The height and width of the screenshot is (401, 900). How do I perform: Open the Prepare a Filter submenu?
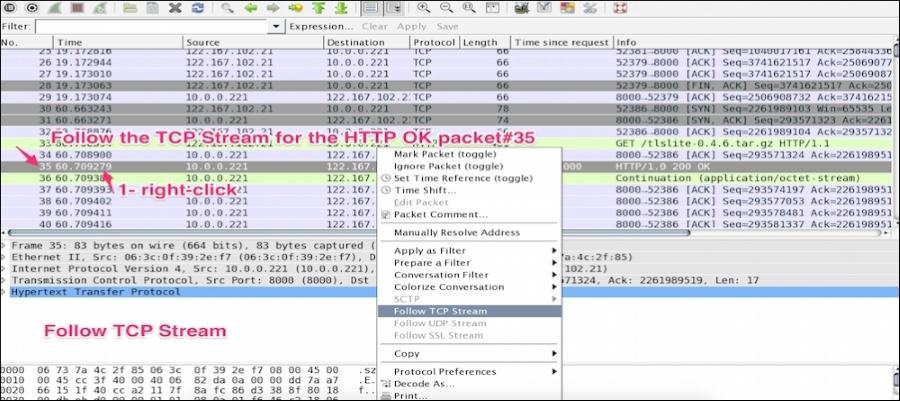pos(469,263)
